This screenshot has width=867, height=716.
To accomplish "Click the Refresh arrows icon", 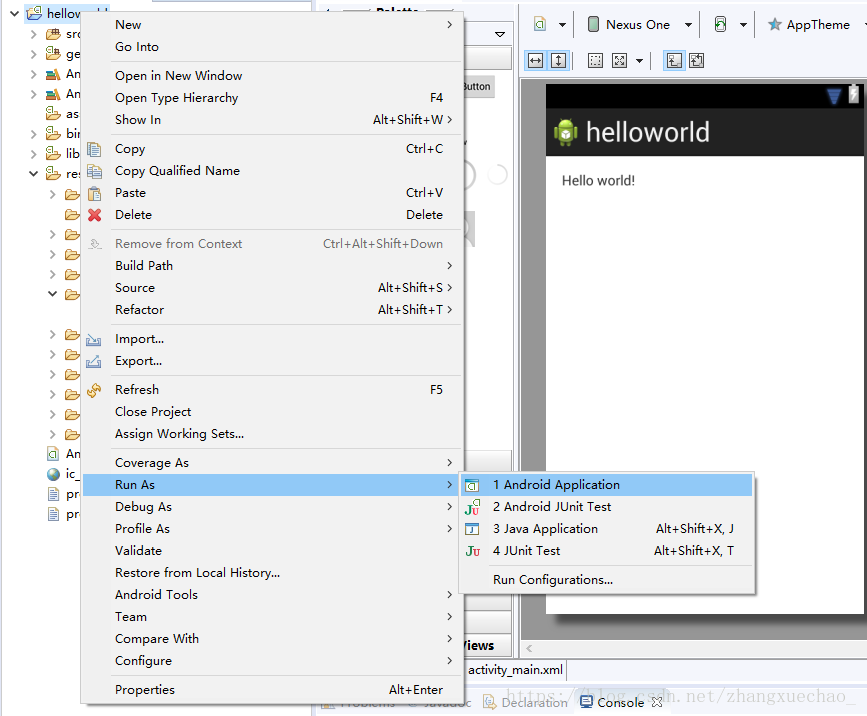I will [94, 390].
